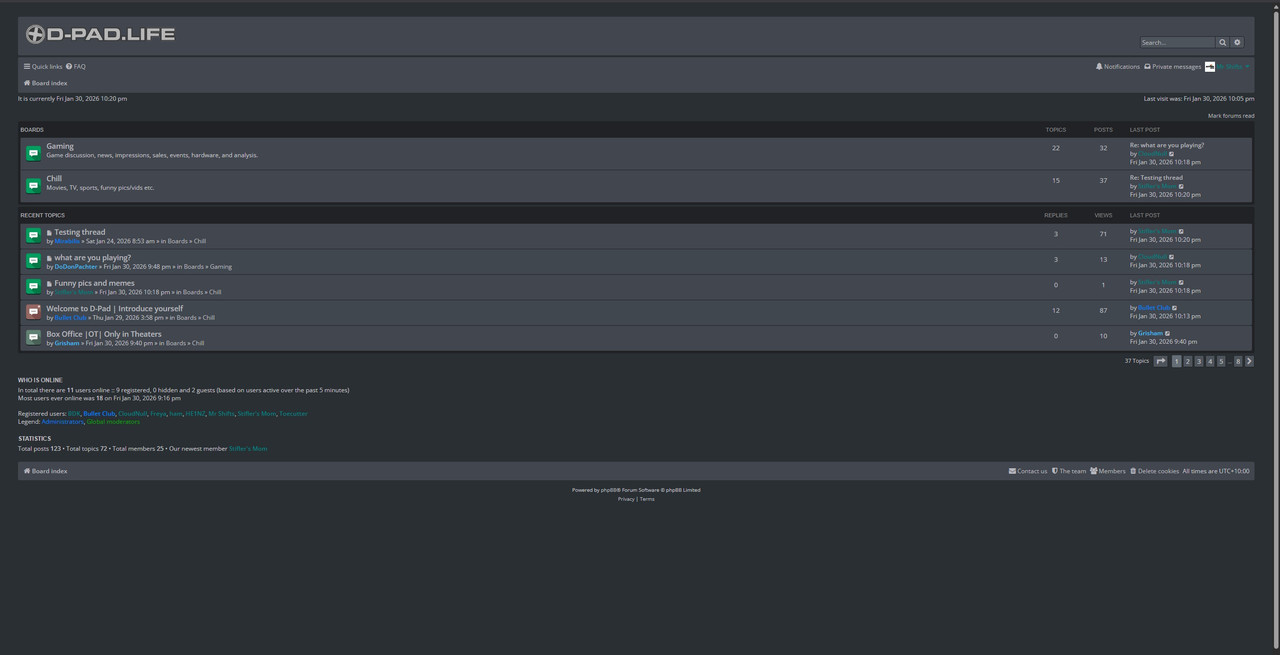Open DoDonPachter's profile from topic author

(76, 267)
